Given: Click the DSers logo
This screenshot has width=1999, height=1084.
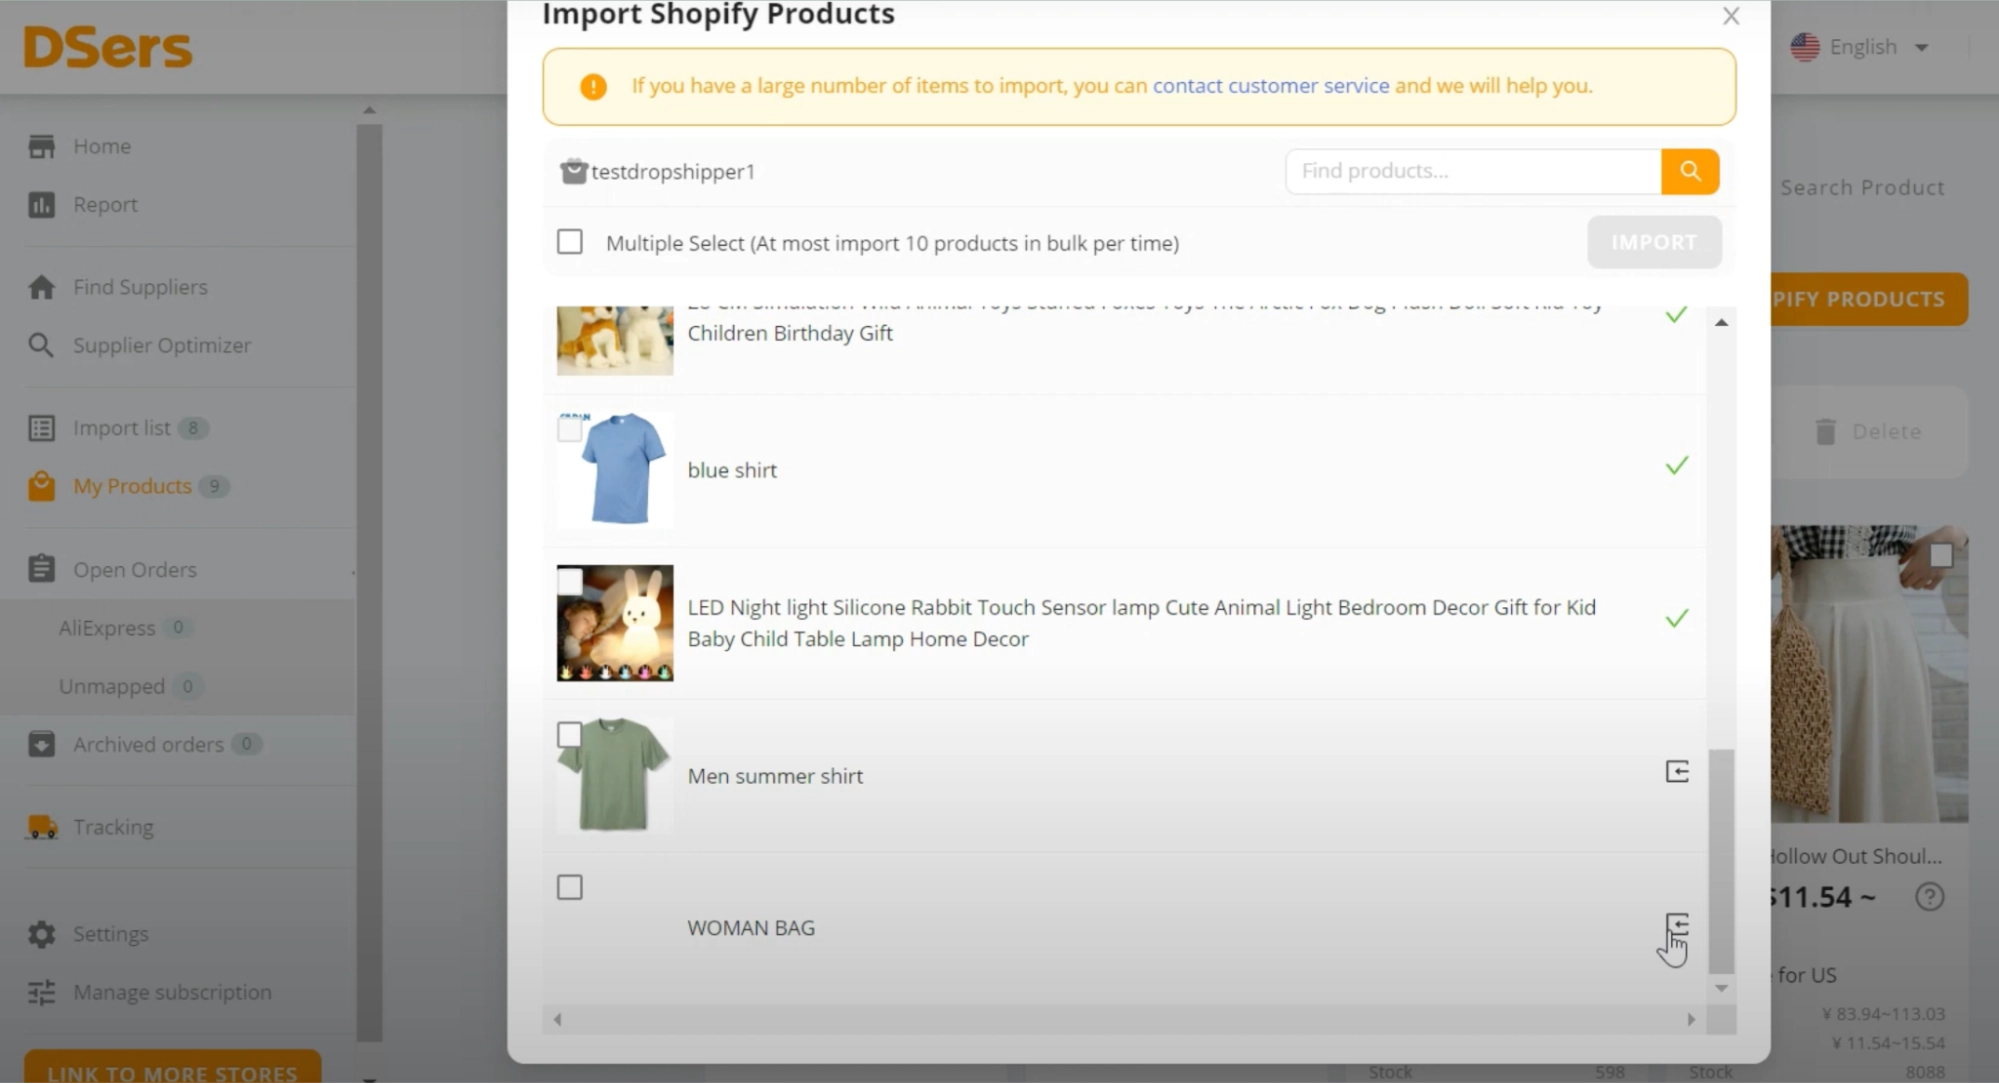Looking at the screenshot, I should (108, 47).
